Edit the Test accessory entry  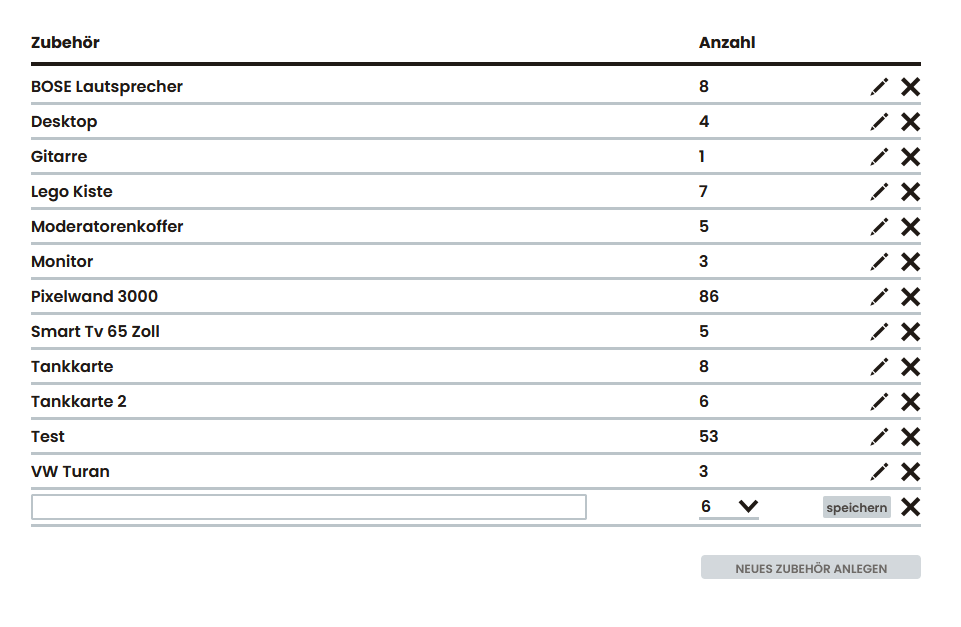click(x=879, y=436)
